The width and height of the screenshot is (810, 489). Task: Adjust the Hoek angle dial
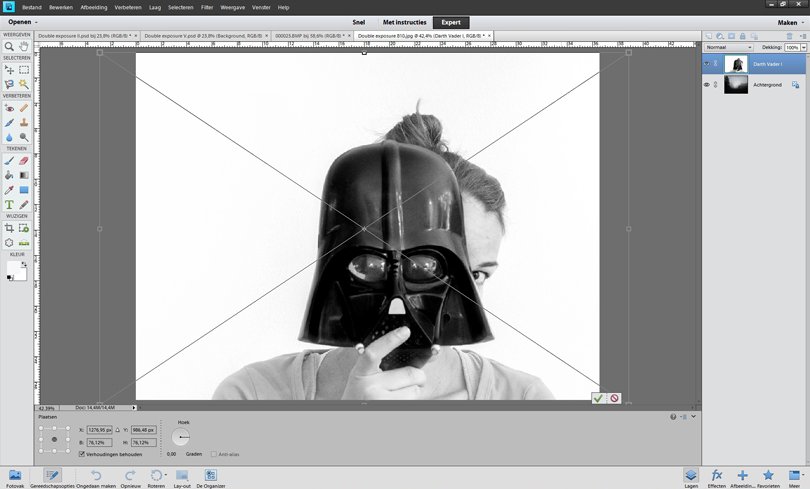point(180,437)
